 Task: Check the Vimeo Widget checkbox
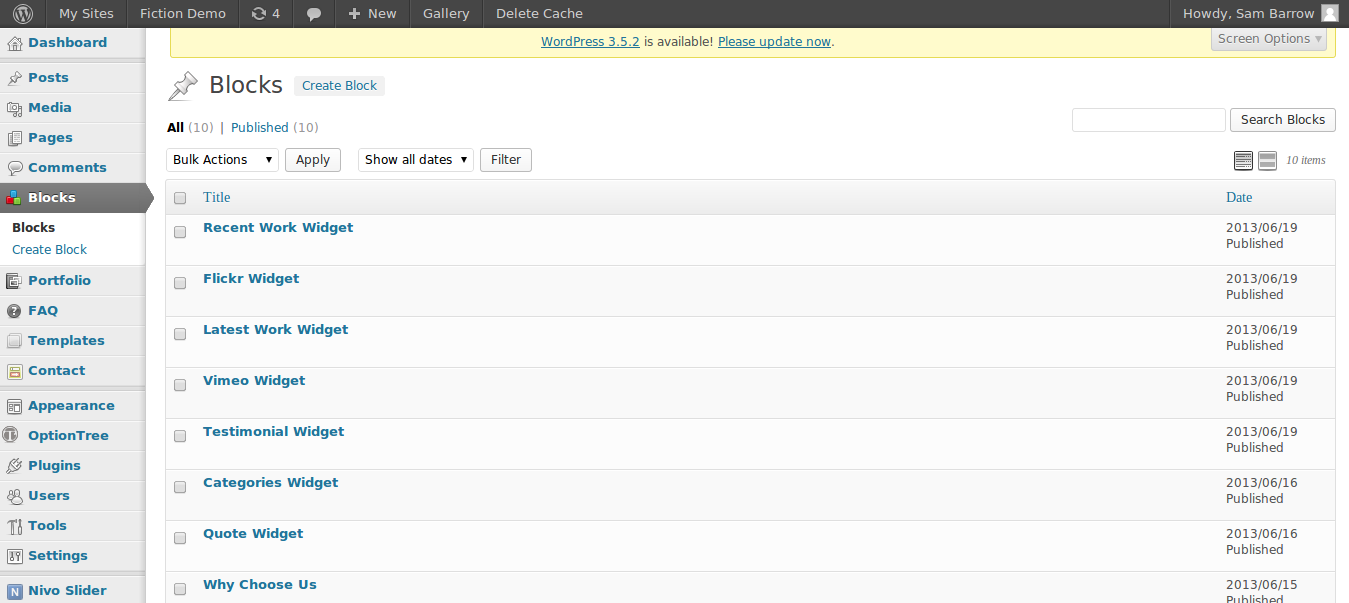[x=180, y=385]
